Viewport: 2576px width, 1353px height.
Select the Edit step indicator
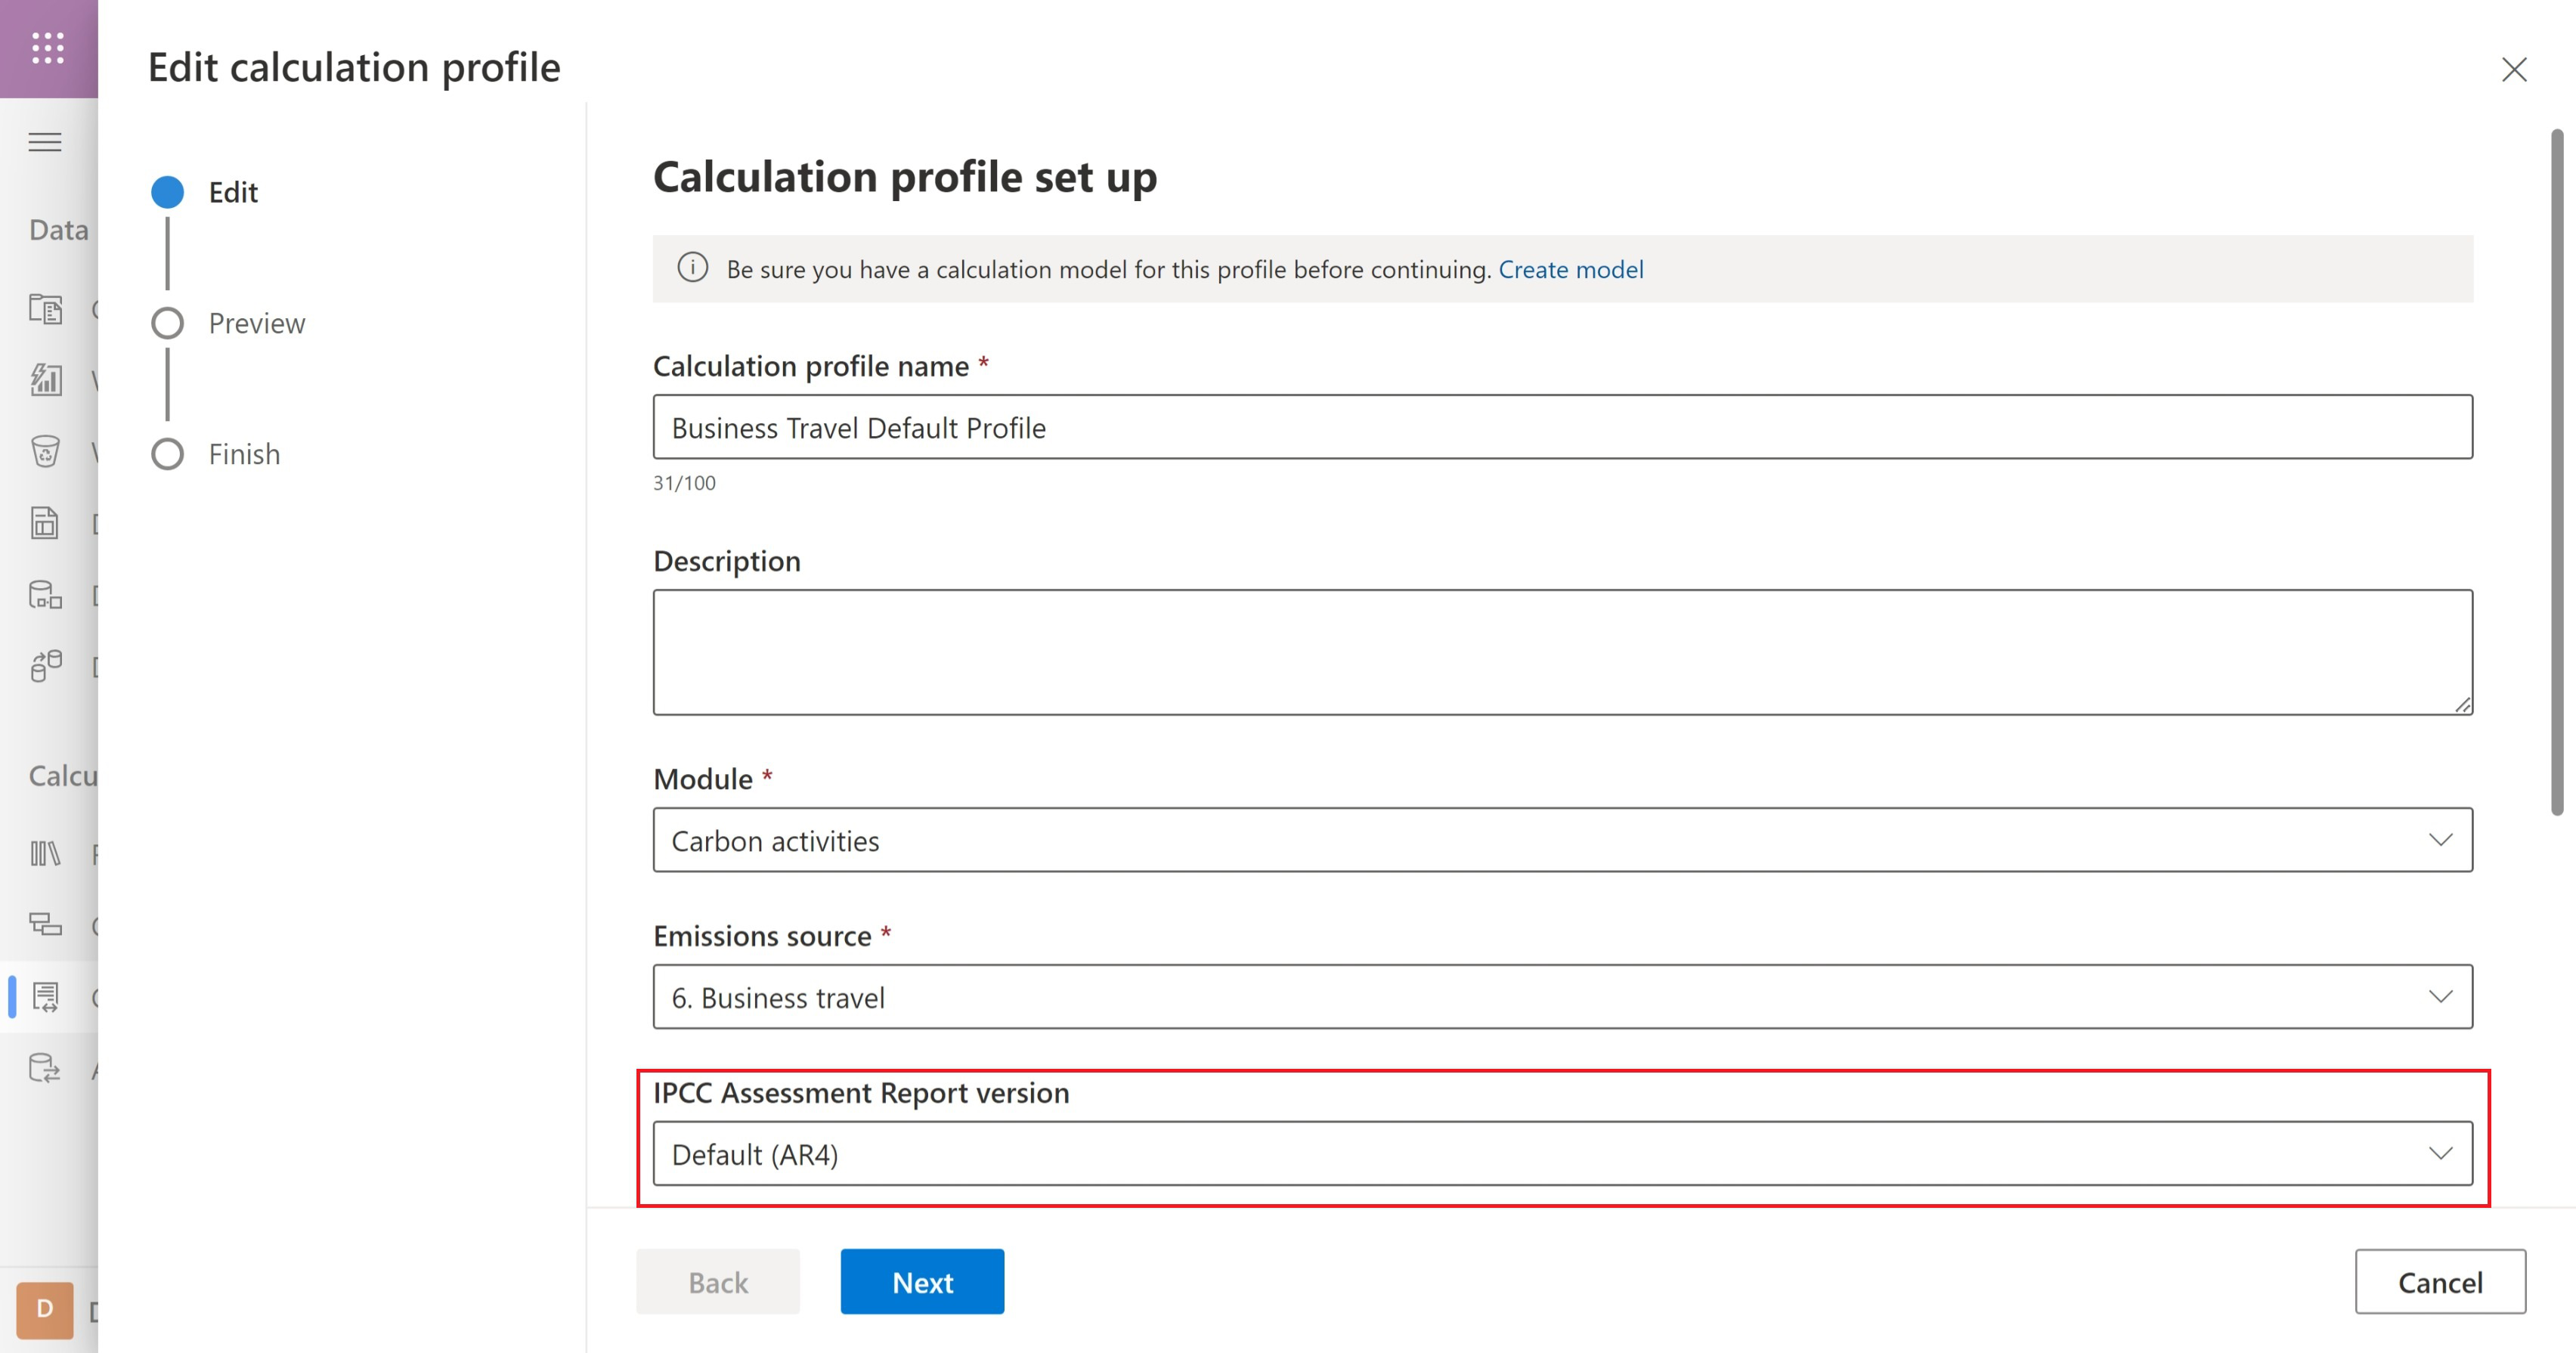168,192
